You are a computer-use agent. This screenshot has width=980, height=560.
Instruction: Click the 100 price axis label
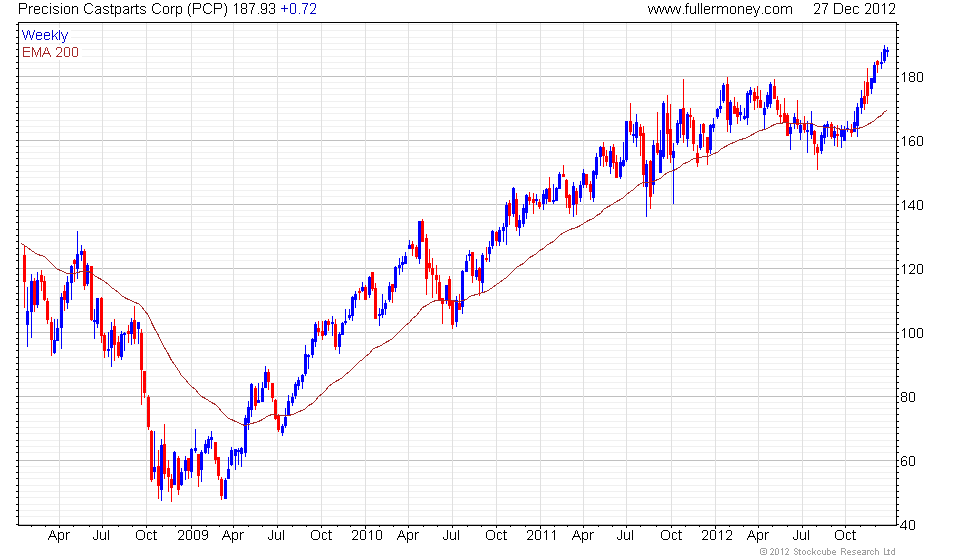click(x=911, y=333)
